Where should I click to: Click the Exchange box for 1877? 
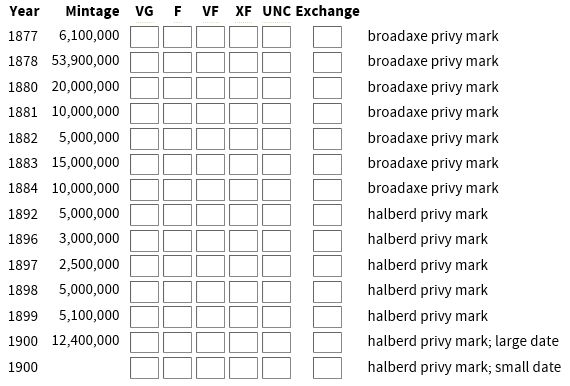point(327,37)
